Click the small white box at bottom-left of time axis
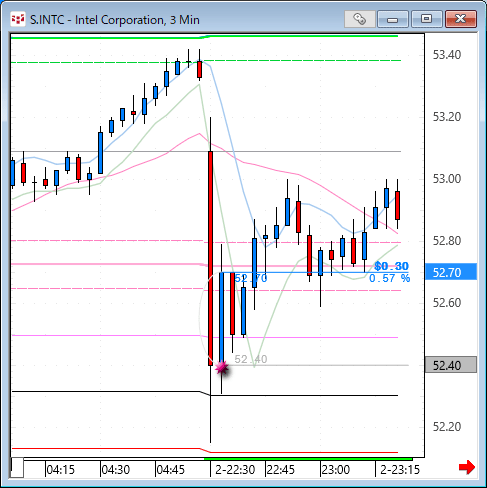The image size is (487, 488). (x=17, y=468)
